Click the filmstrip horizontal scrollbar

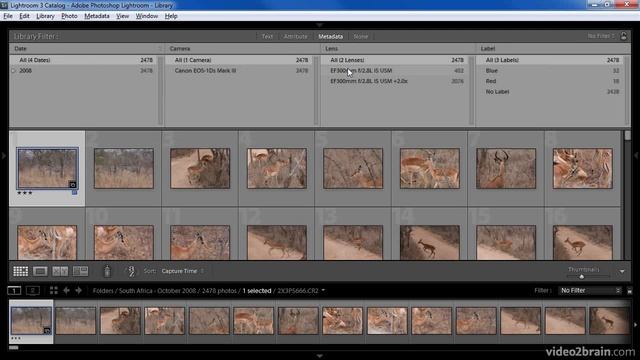tap(14, 348)
